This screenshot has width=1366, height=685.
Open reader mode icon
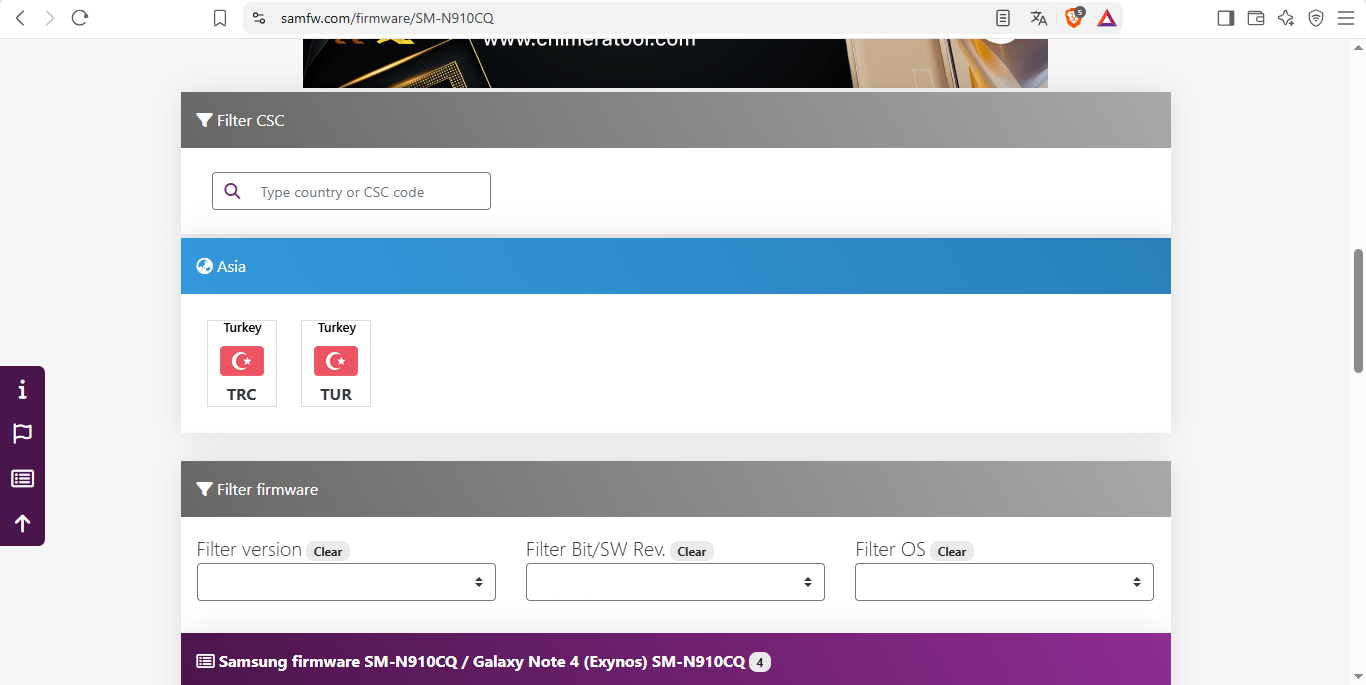1003,18
